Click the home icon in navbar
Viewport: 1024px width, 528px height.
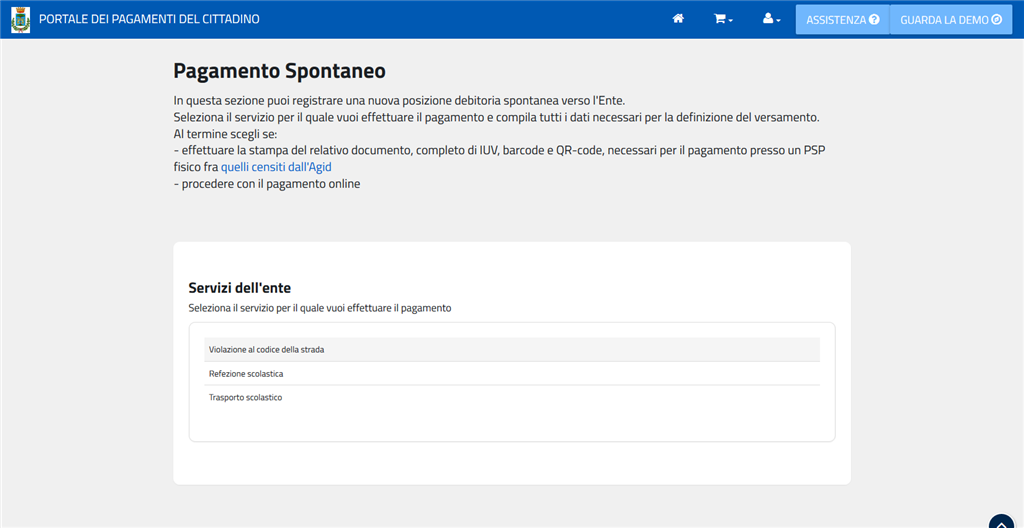point(678,19)
